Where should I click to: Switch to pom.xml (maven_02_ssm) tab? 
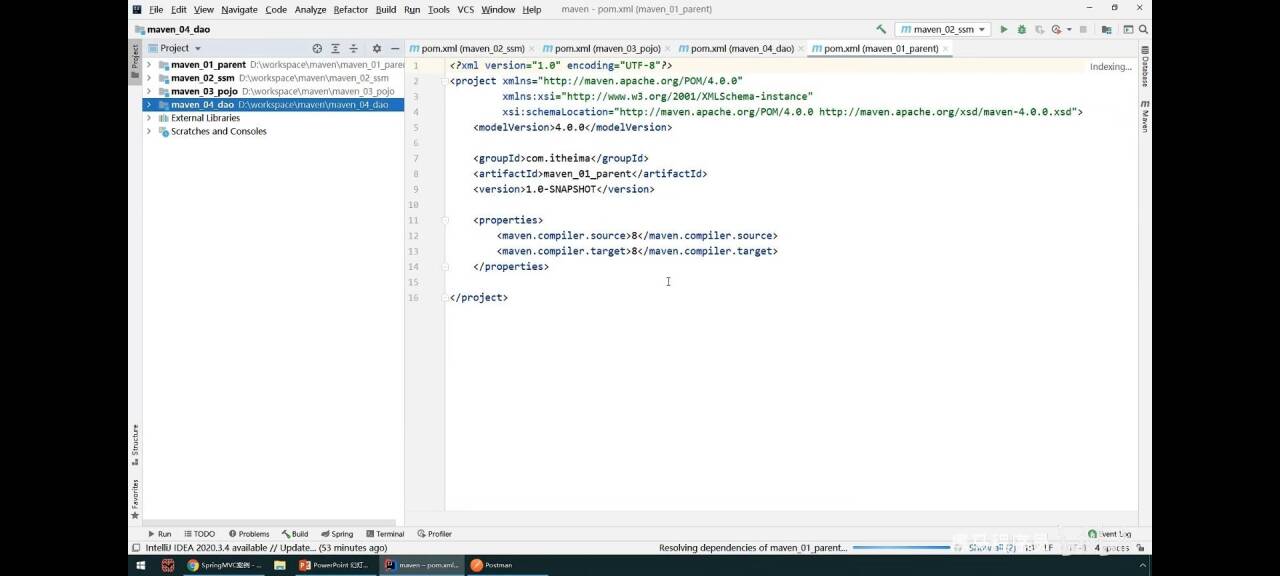pyautogui.click(x=473, y=48)
